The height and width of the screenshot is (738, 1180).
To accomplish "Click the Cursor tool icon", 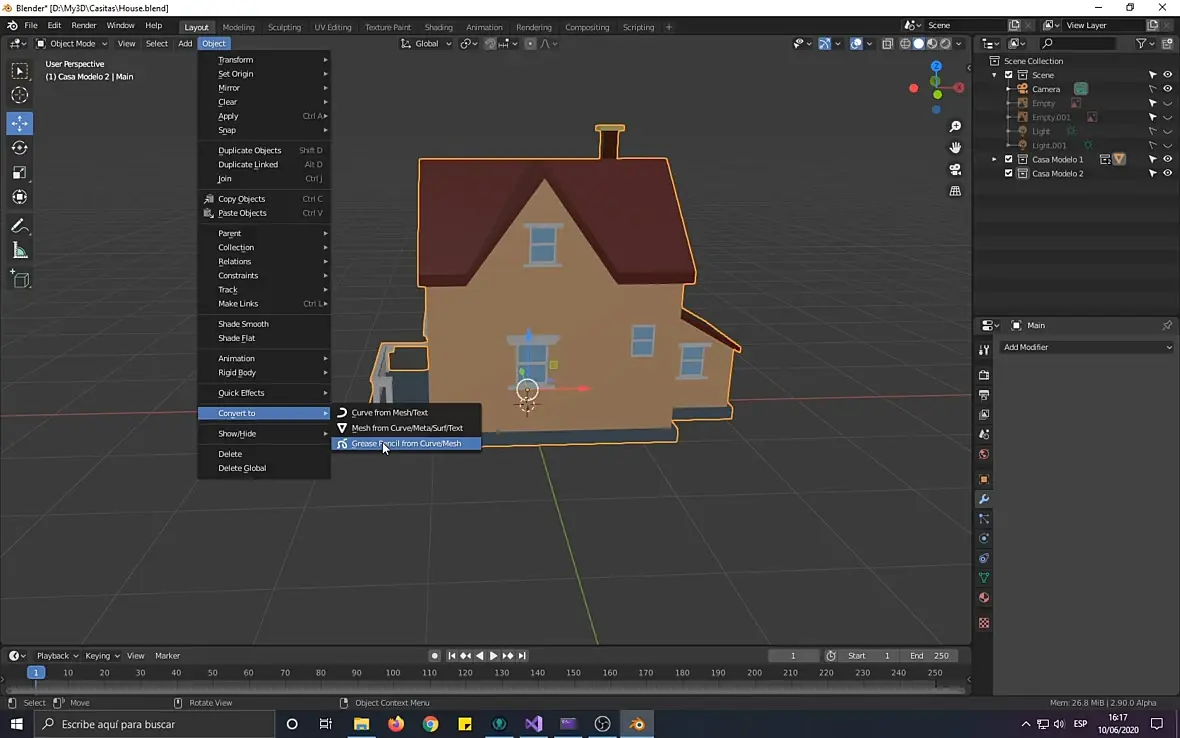I will 20,95.
